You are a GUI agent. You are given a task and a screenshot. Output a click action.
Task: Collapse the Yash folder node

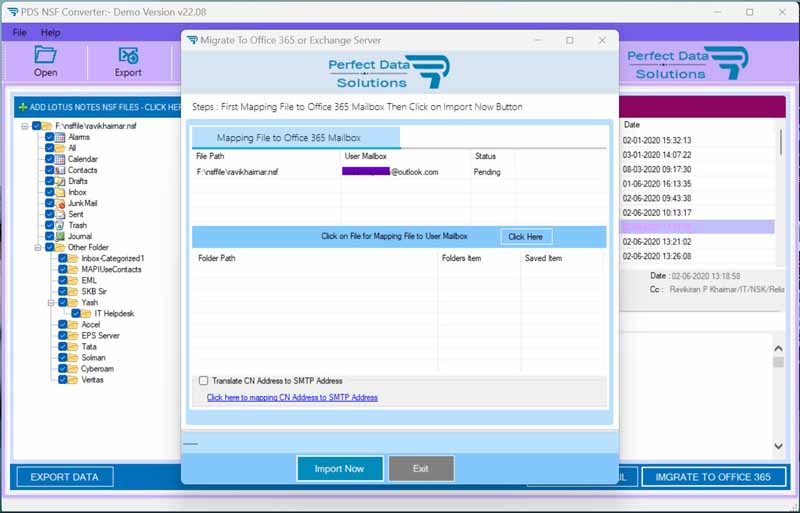51,303
